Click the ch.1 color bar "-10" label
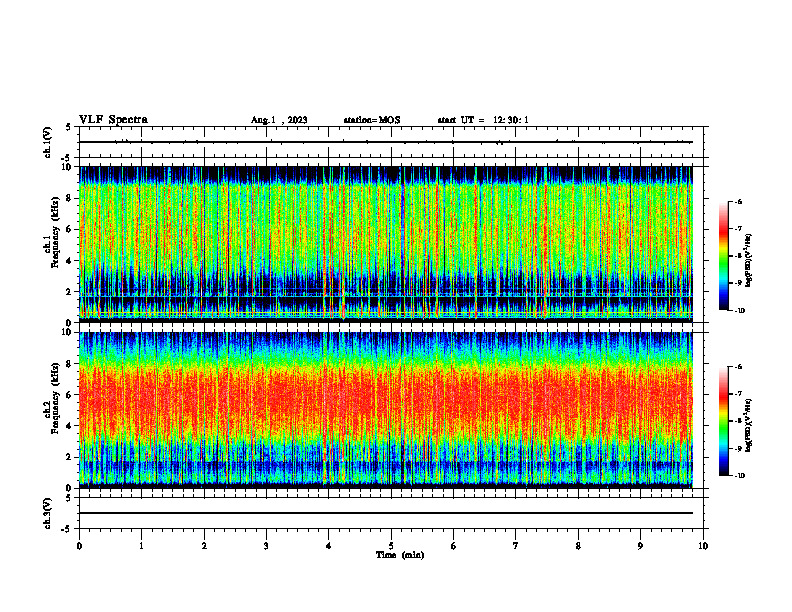 (x=740, y=311)
